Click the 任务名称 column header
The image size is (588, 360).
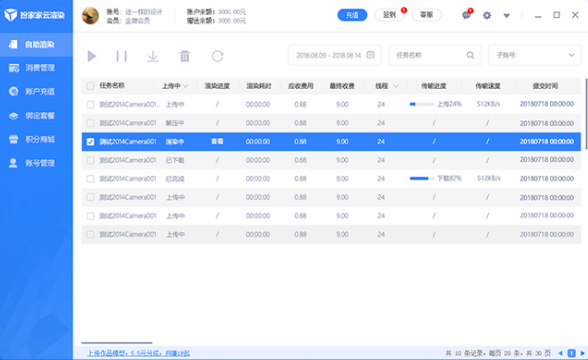click(112, 86)
